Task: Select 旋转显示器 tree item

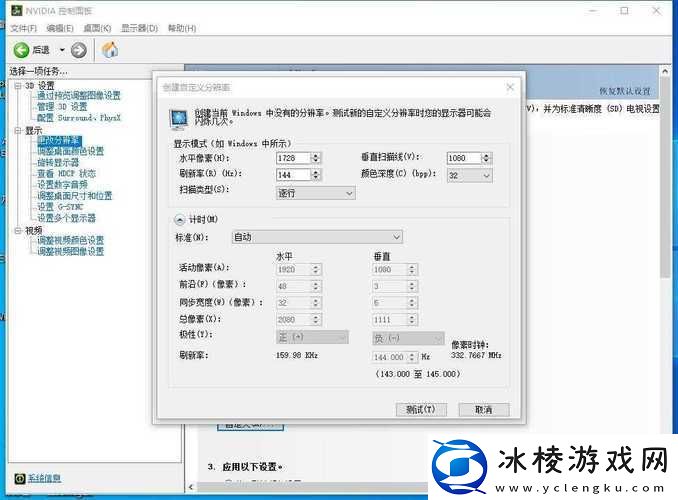Action: (x=58, y=163)
